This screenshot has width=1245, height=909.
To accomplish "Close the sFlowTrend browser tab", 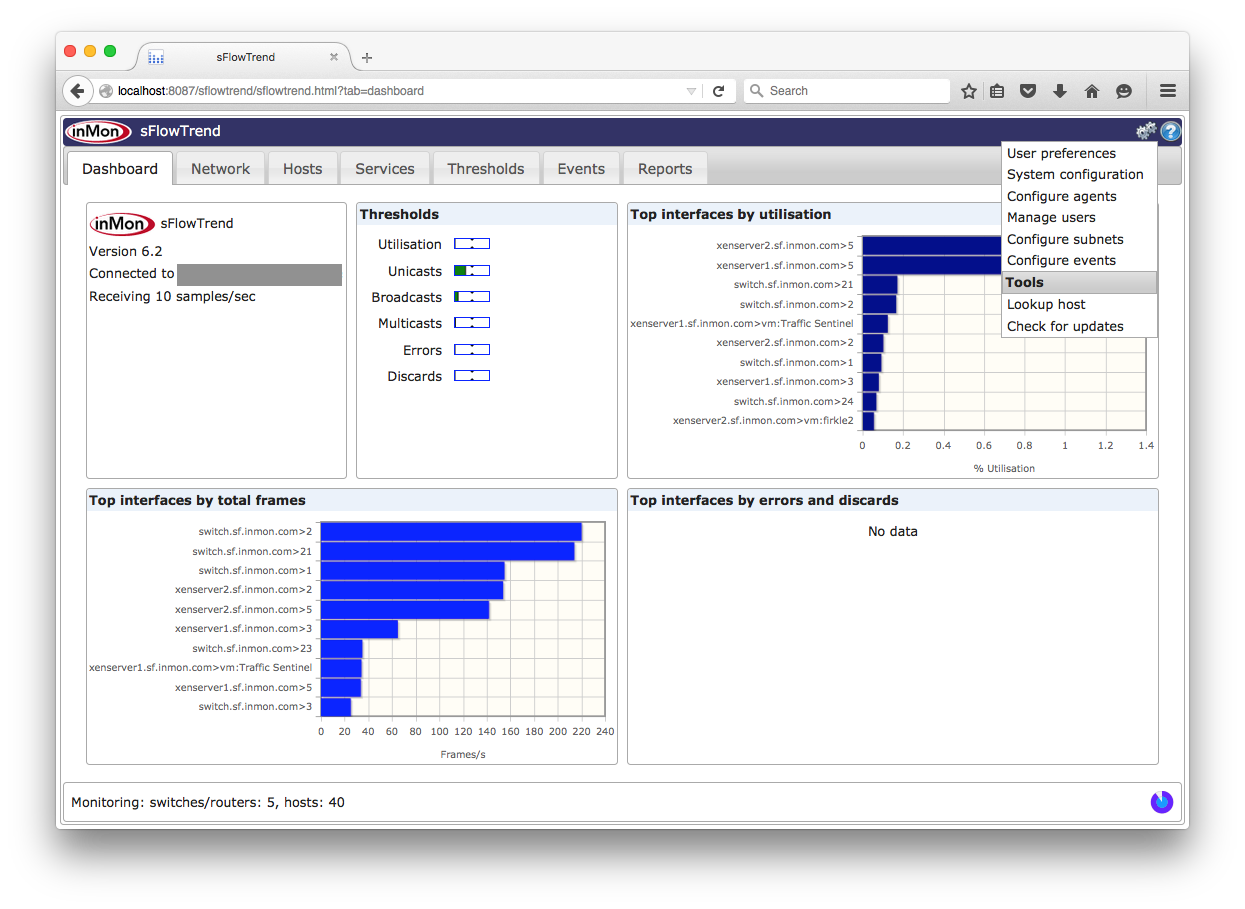I will [334, 57].
